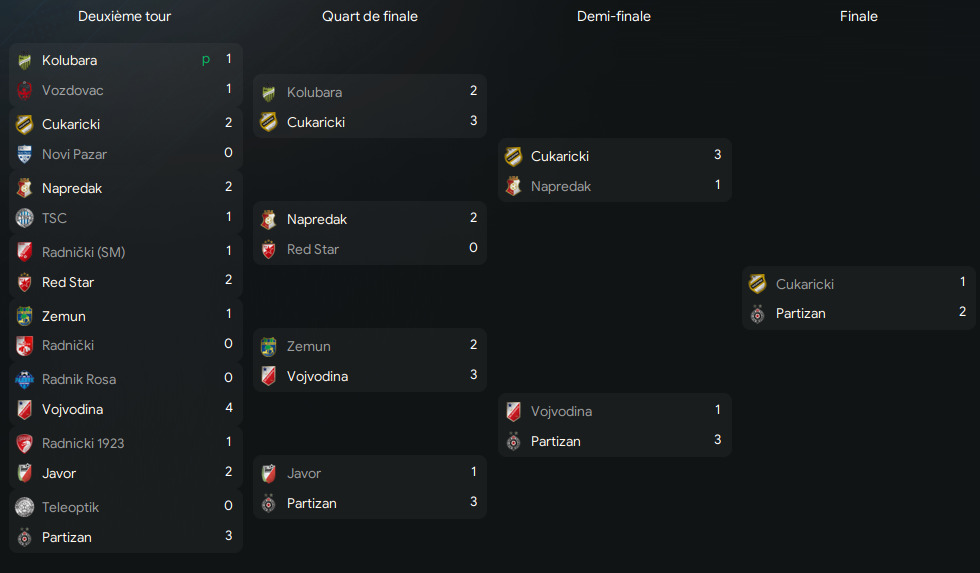Viewport: 980px width, 573px height.
Task: Click Kolubara name in the Quart de finale
Action: [x=314, y=93]
